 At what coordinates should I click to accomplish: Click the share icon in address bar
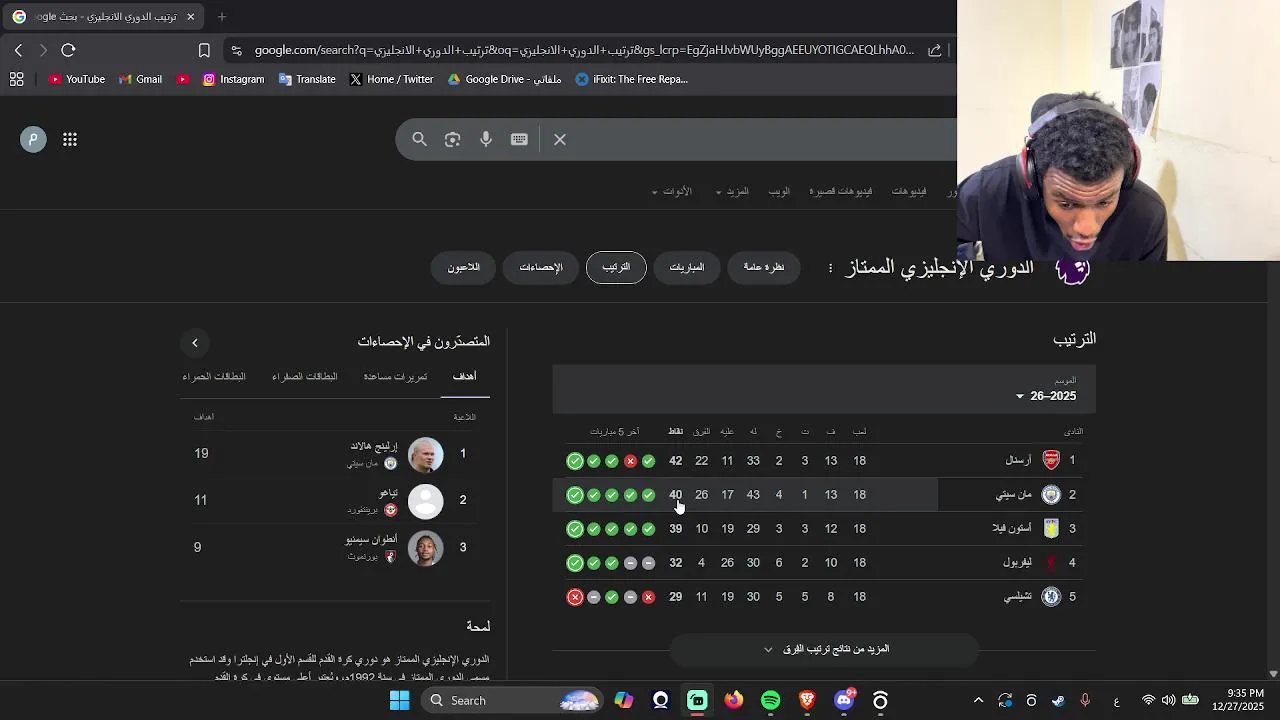pos(935,50)
